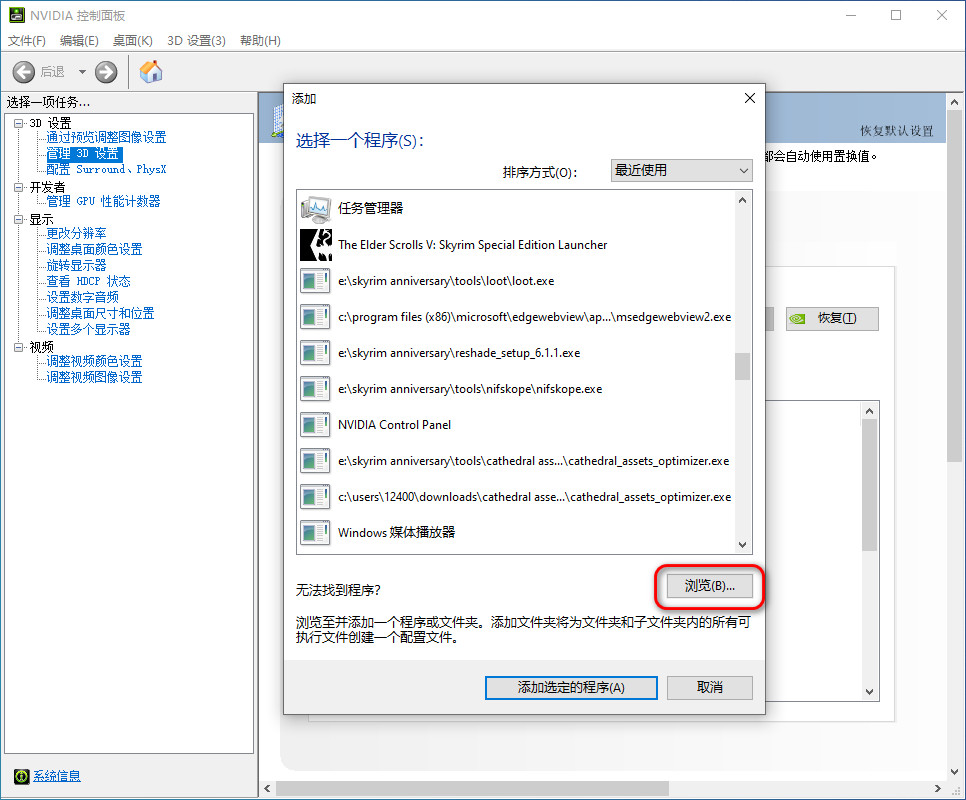Select the 任务管理器 program icon

316,209
